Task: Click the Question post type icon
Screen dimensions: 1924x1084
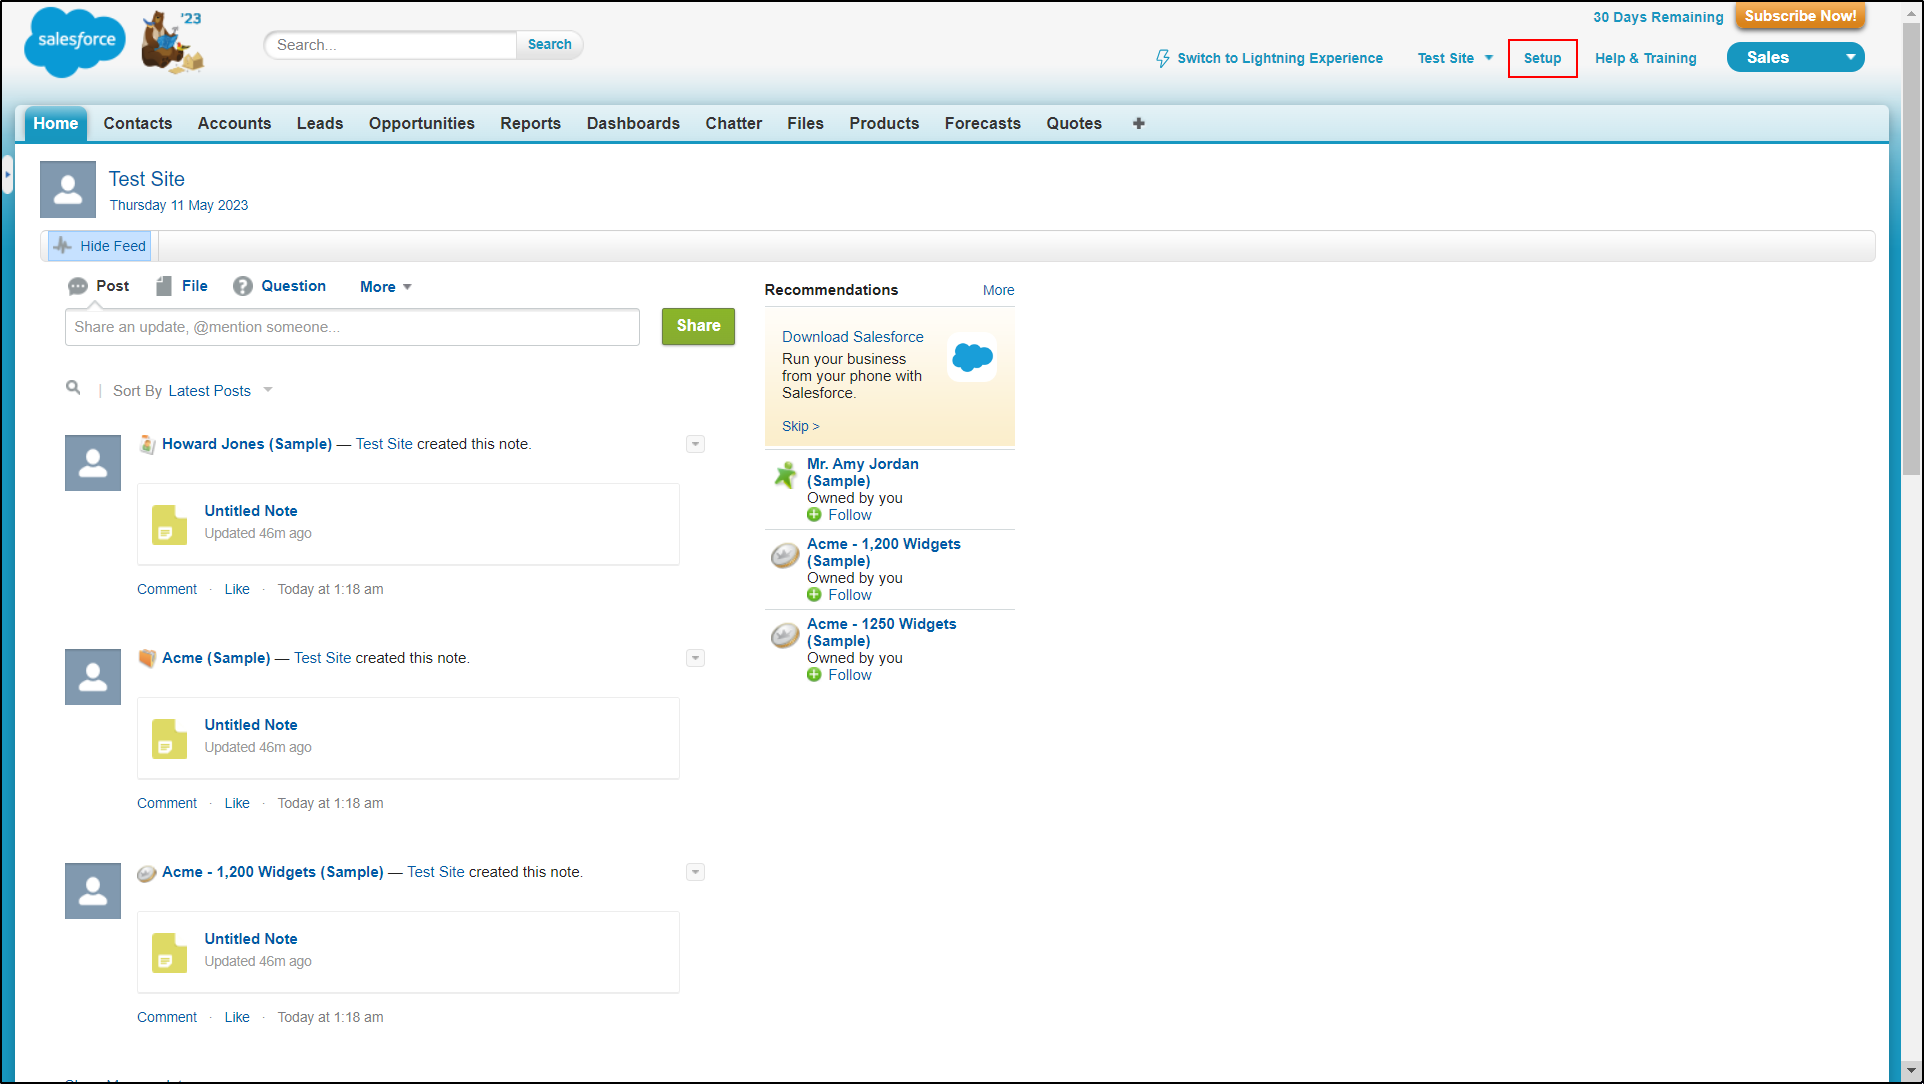Action: 242,286
